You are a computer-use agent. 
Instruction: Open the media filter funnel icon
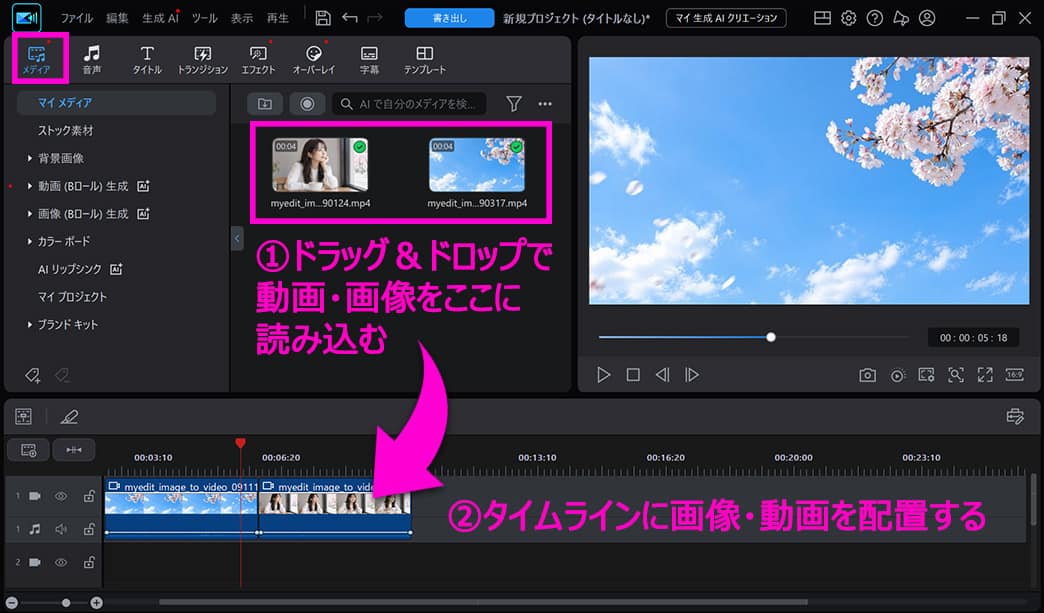[x=514, y=104]
